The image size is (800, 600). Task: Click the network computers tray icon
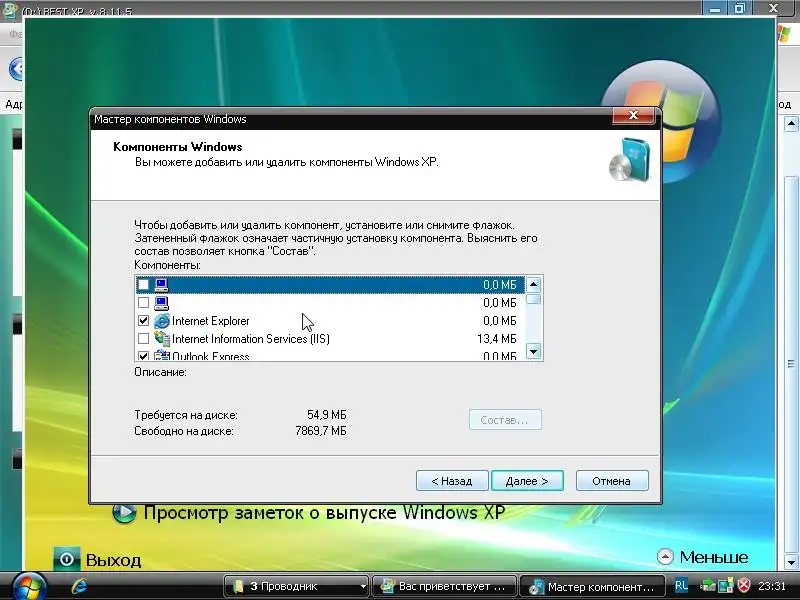(x=726, y=586)
